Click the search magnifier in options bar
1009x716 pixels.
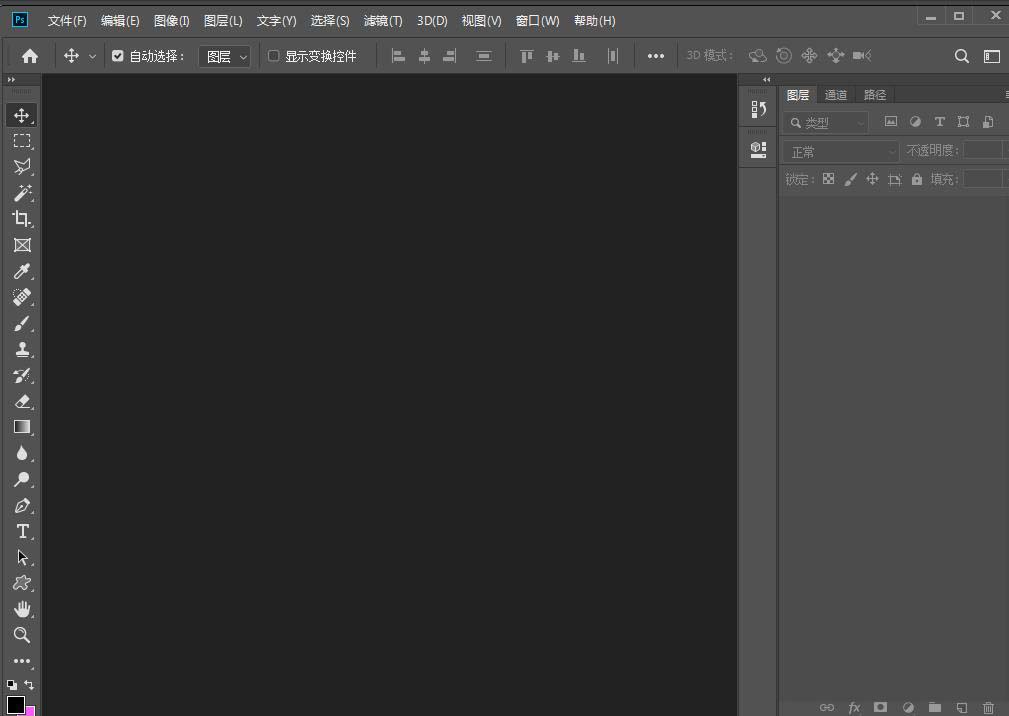click(x=961, y=56)
